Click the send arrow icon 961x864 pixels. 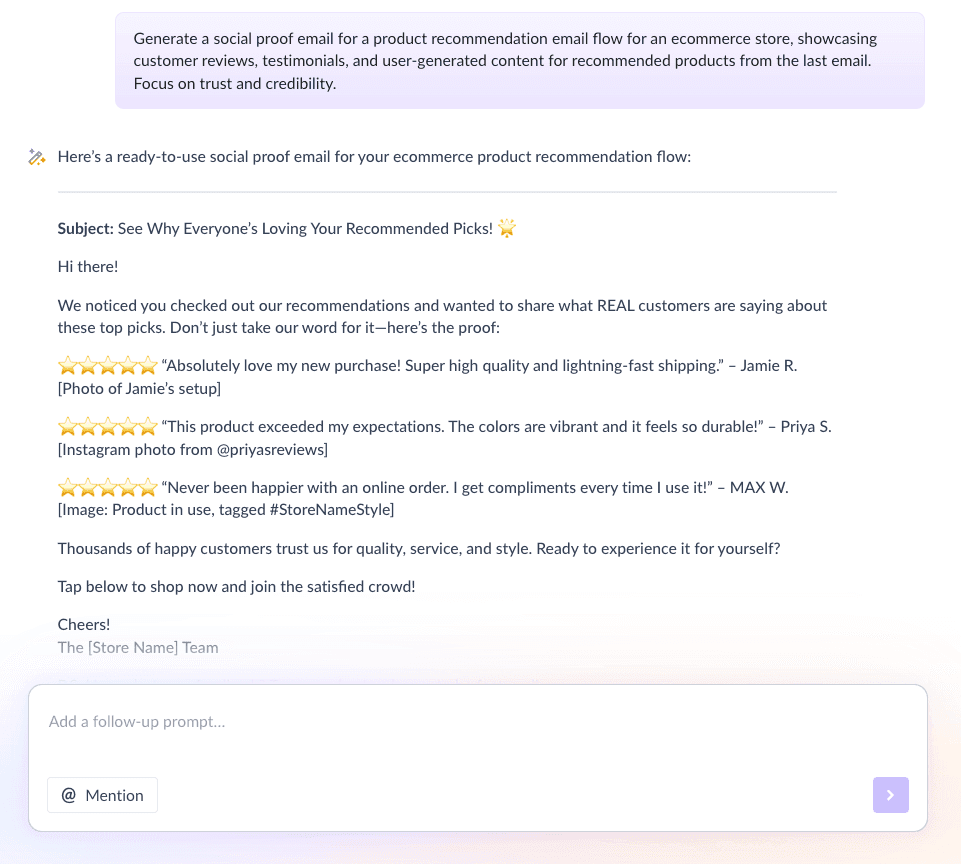(x=890, y=795)
